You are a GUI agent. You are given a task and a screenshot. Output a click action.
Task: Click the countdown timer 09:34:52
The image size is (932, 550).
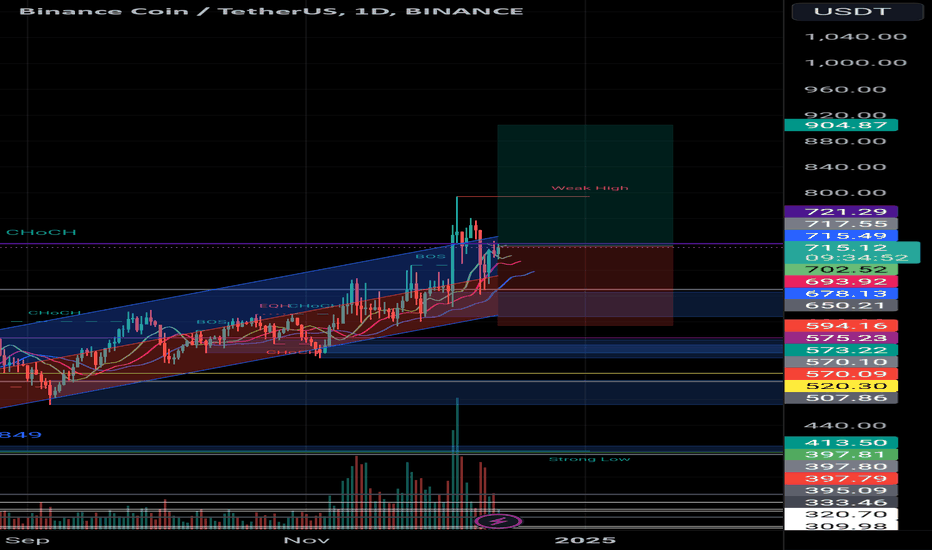click(857, 258)
